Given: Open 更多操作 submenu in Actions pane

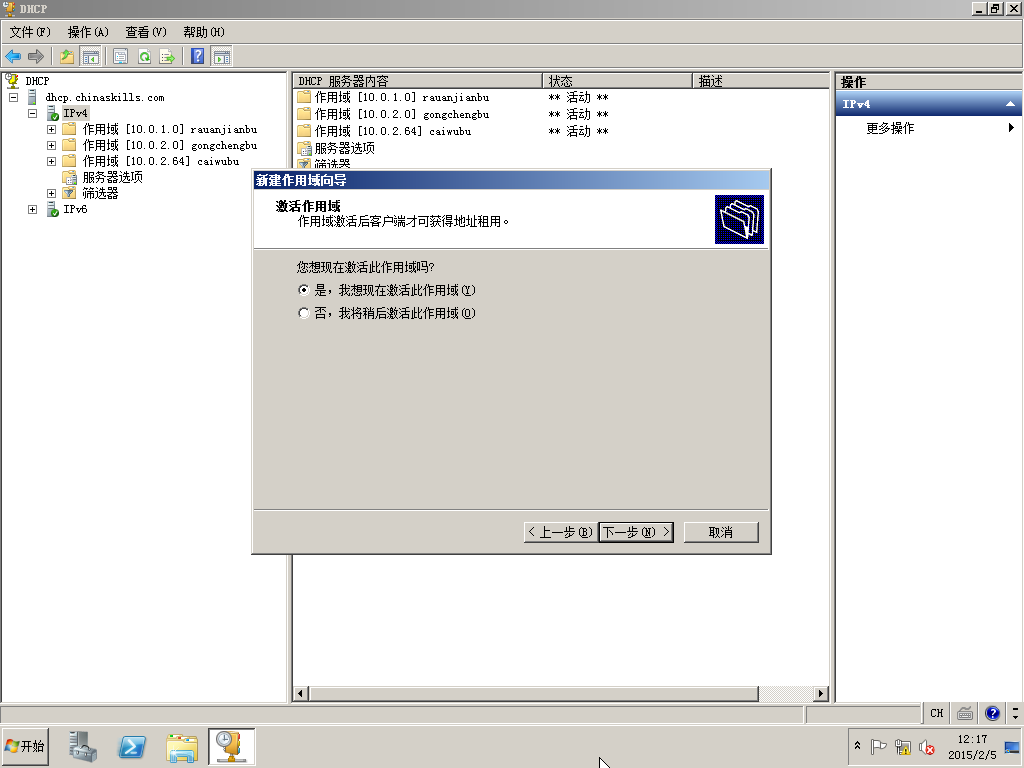Looking at the screenshot, I should 929,128.
